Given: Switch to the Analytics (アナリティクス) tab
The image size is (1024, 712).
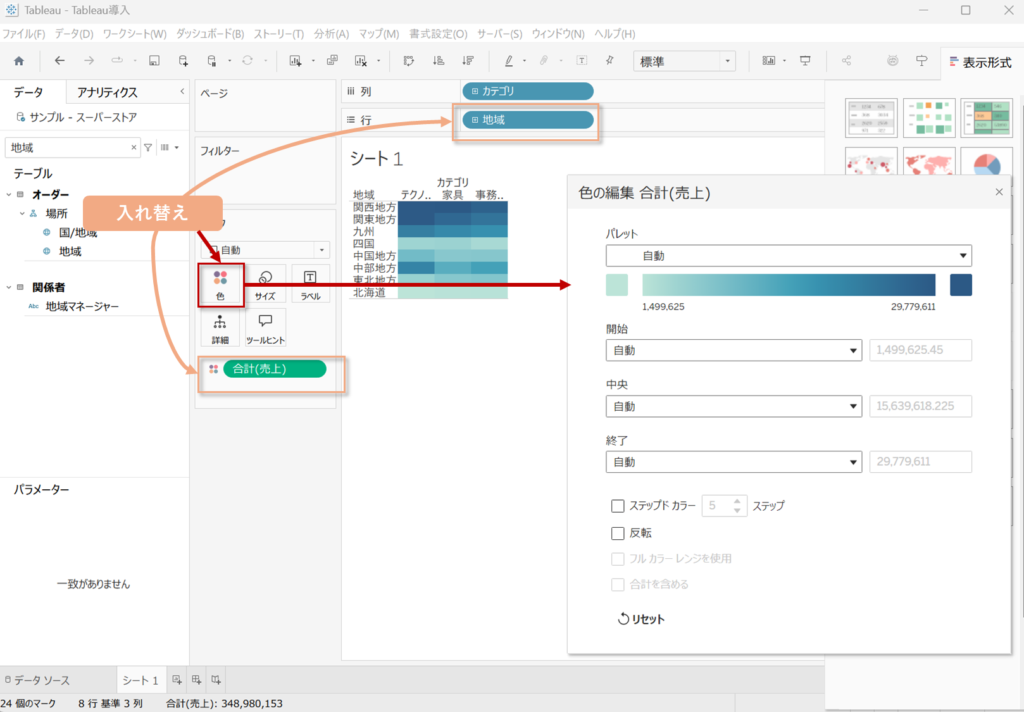Looking at the screenshot, I should click(107, 93).
